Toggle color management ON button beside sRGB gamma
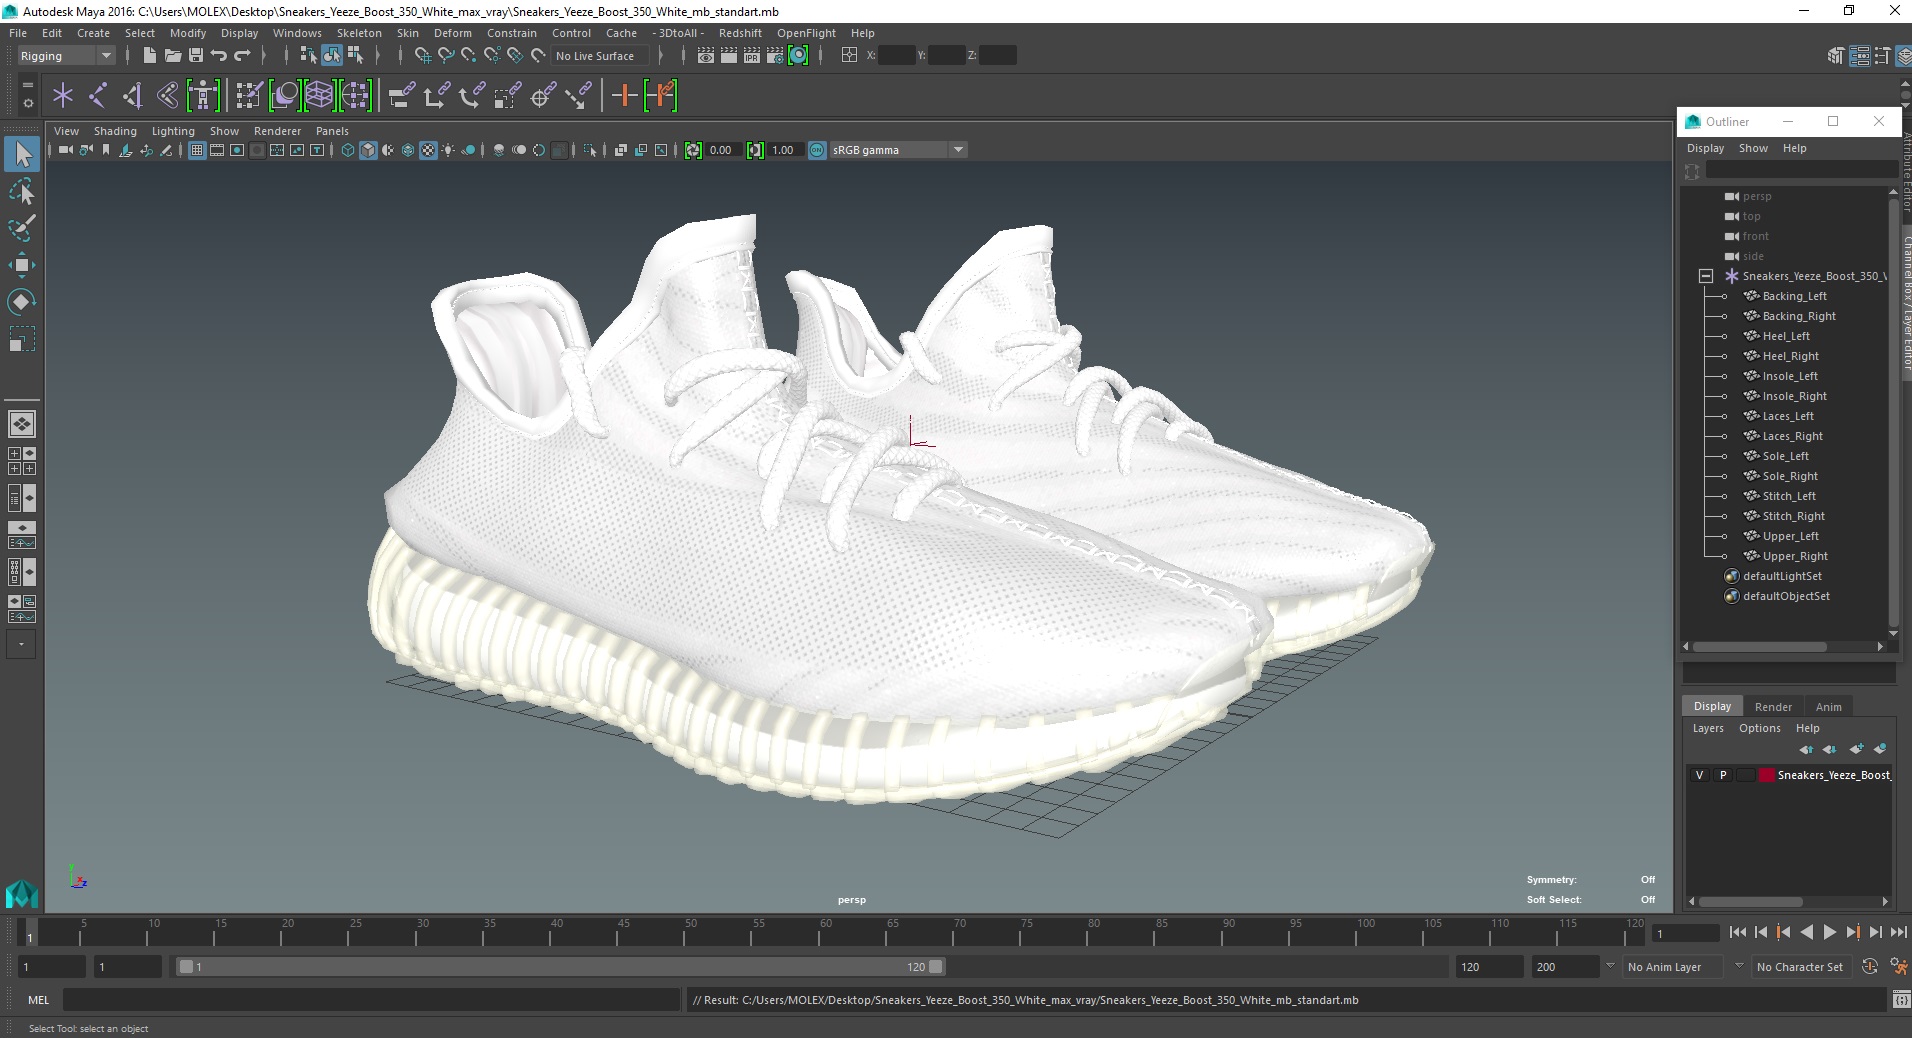This screenshot has width=1912, height=1038. (817, 150)
